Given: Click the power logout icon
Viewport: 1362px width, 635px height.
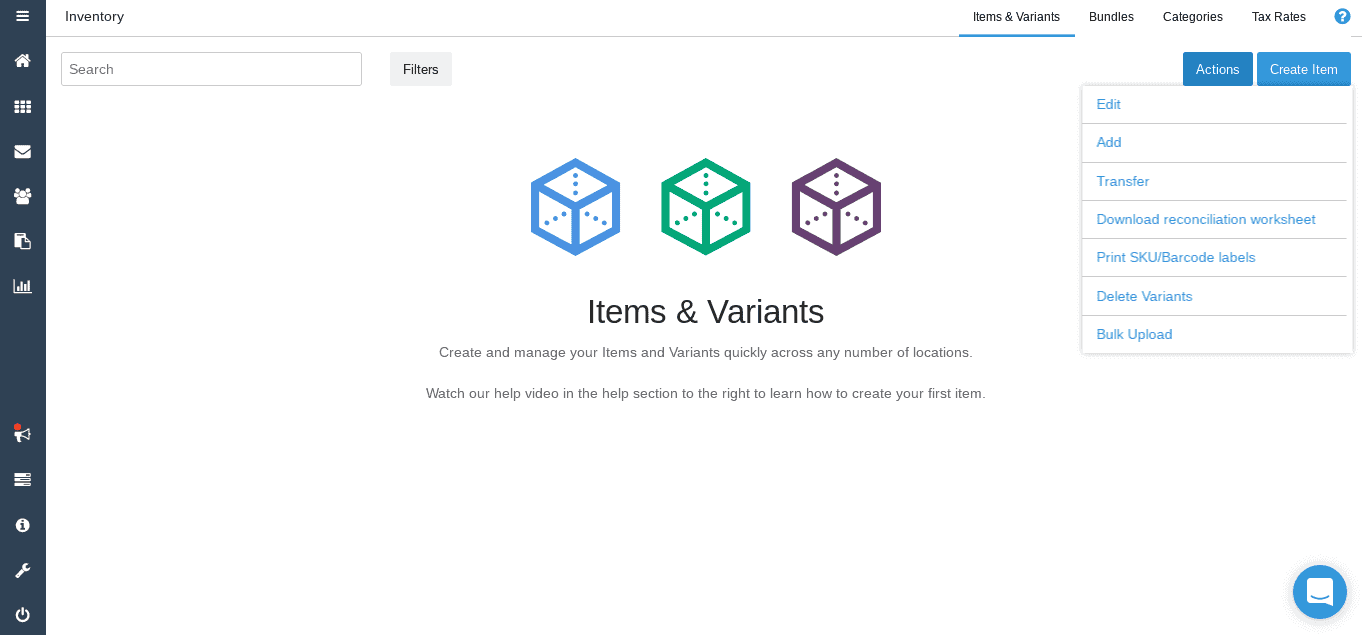Looking at the screenshot, I should (x=22, y=615).
